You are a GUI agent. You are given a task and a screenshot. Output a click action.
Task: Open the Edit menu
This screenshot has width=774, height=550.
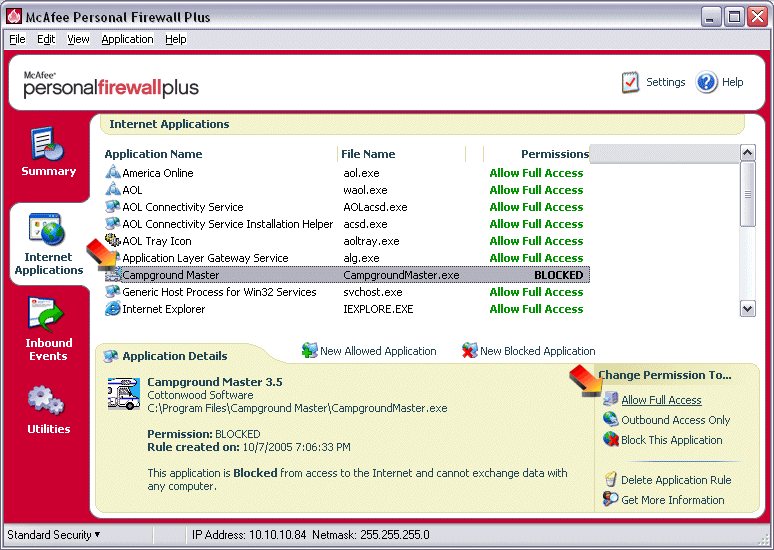point(46,39)
